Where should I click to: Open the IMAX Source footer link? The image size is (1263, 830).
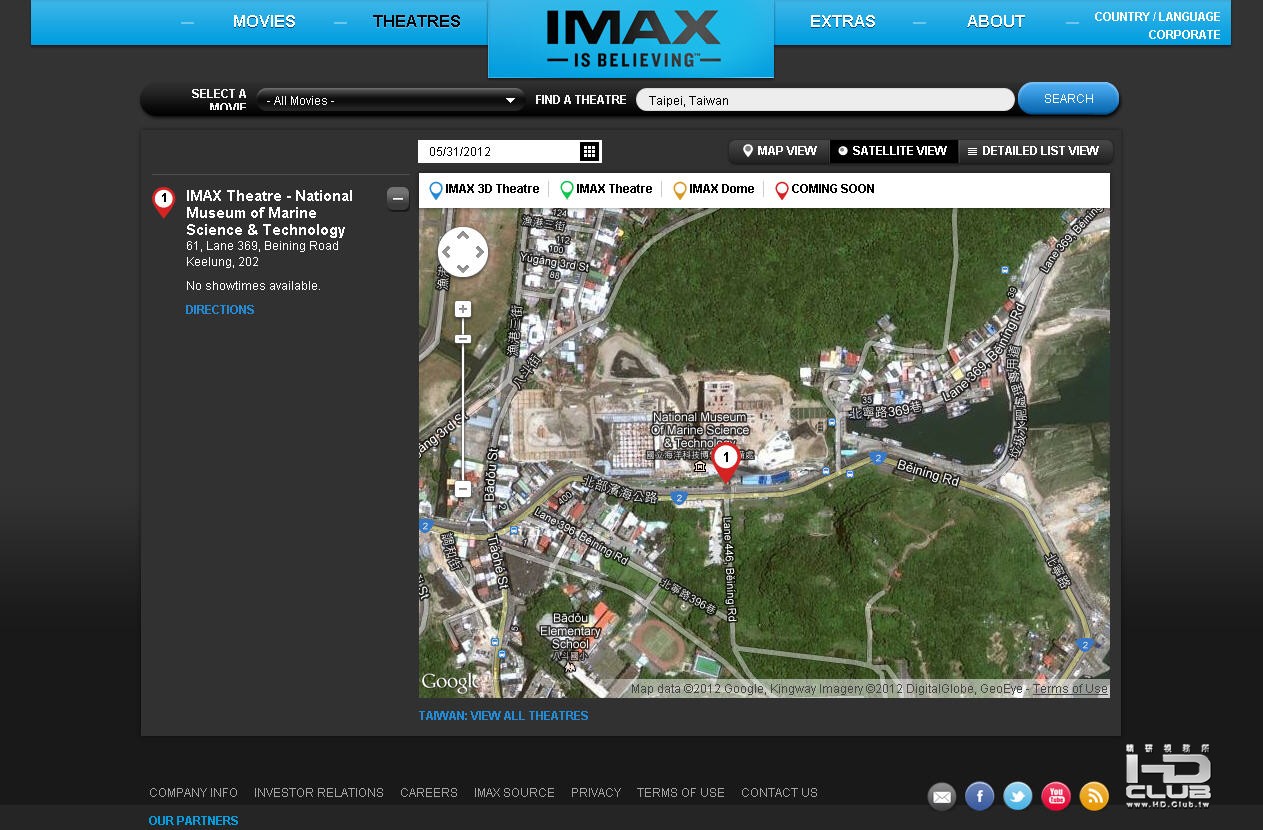point(514,793)
